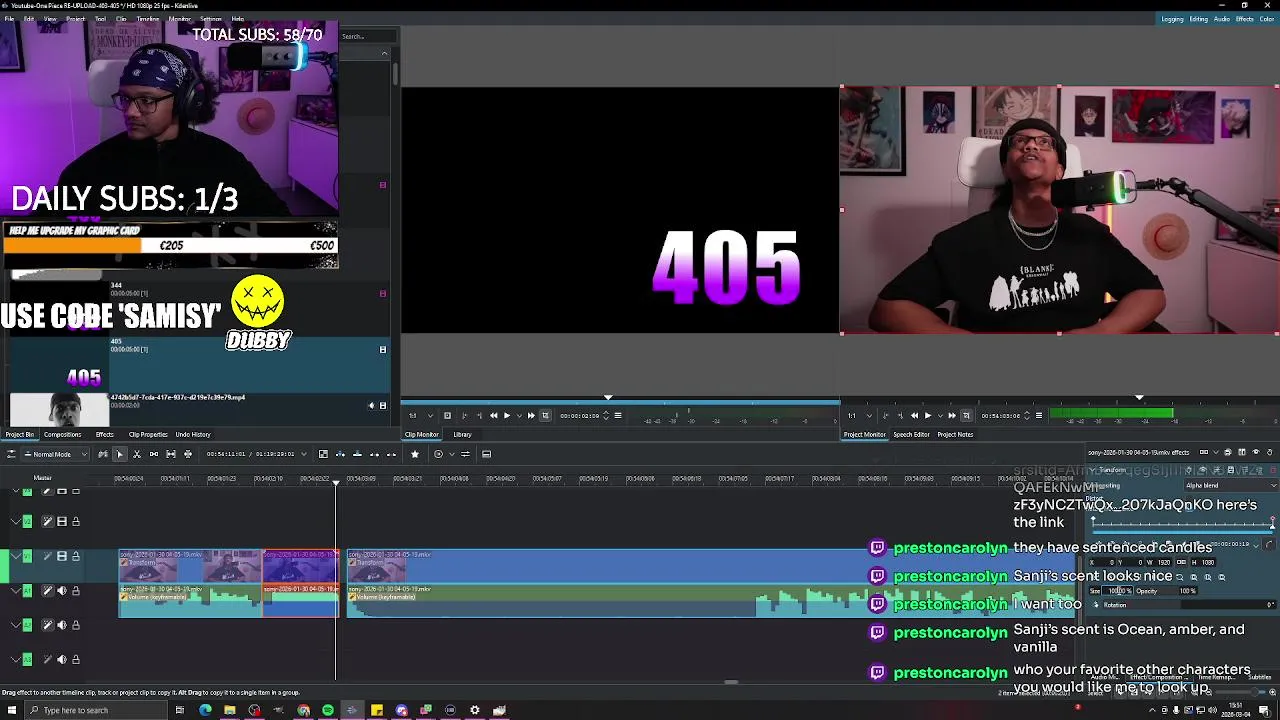Open timecode format dropdown in timeline toolbar
The height and width of the screenshot is (720, 1280).
tap(304, 454)
